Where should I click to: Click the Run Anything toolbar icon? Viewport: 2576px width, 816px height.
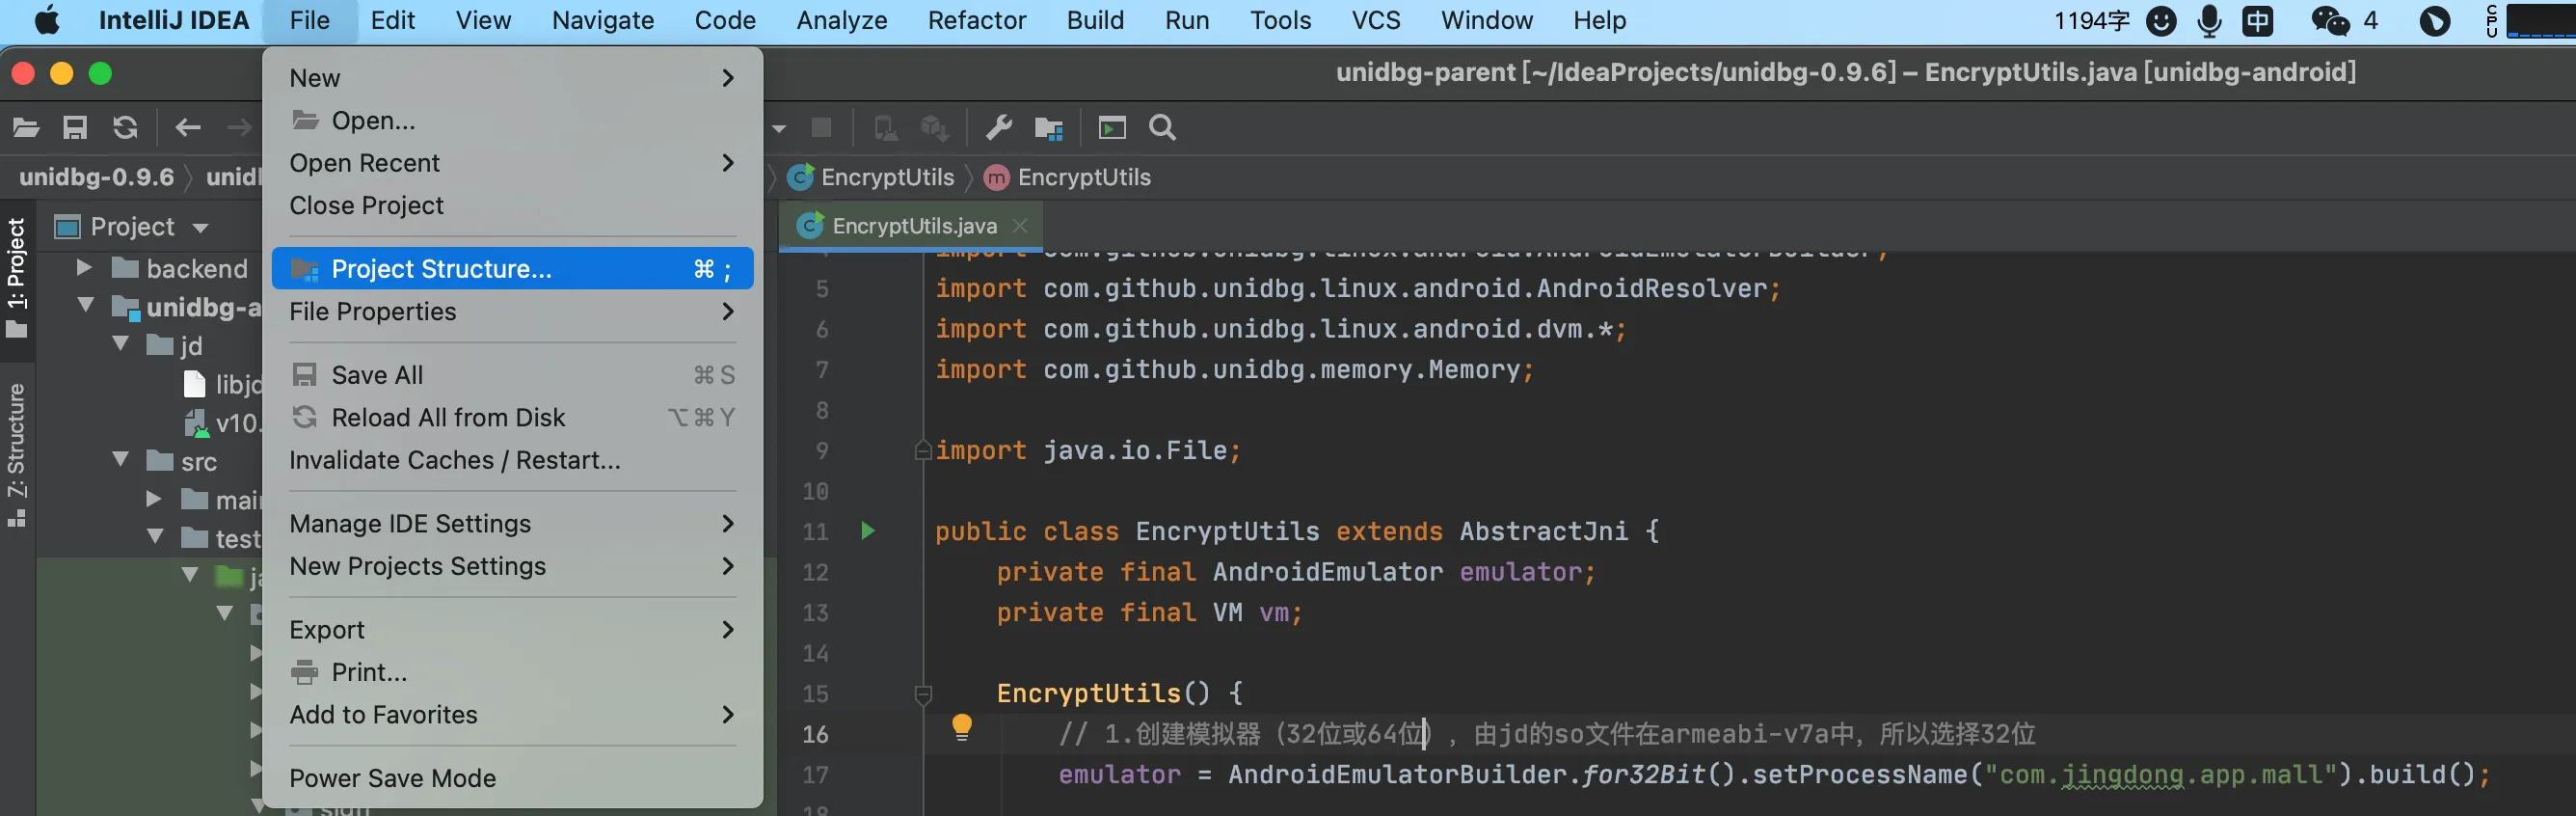coord(1112,127)
